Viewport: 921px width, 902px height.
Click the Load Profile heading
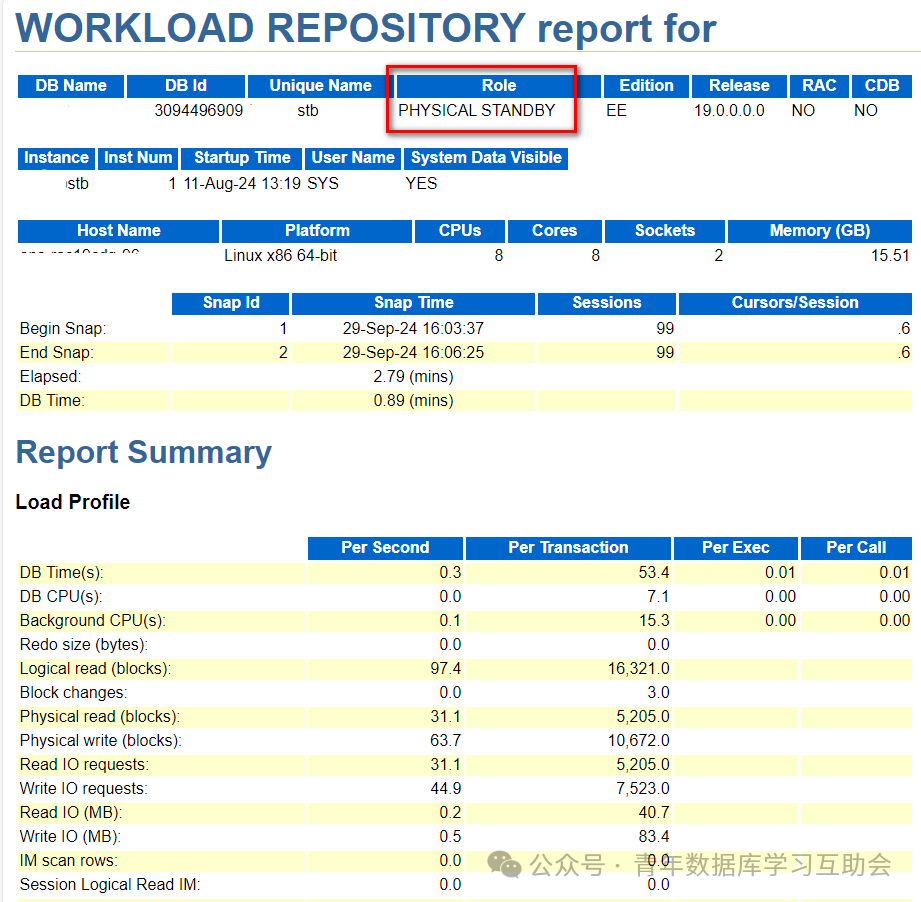73,502
